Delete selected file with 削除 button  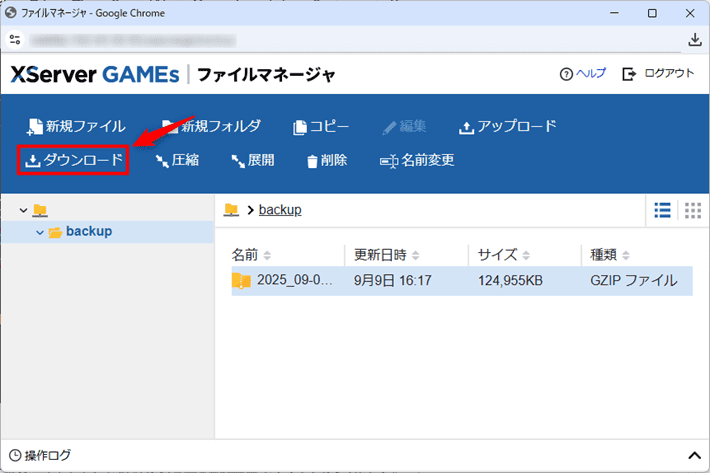click(x=327, y=160)
